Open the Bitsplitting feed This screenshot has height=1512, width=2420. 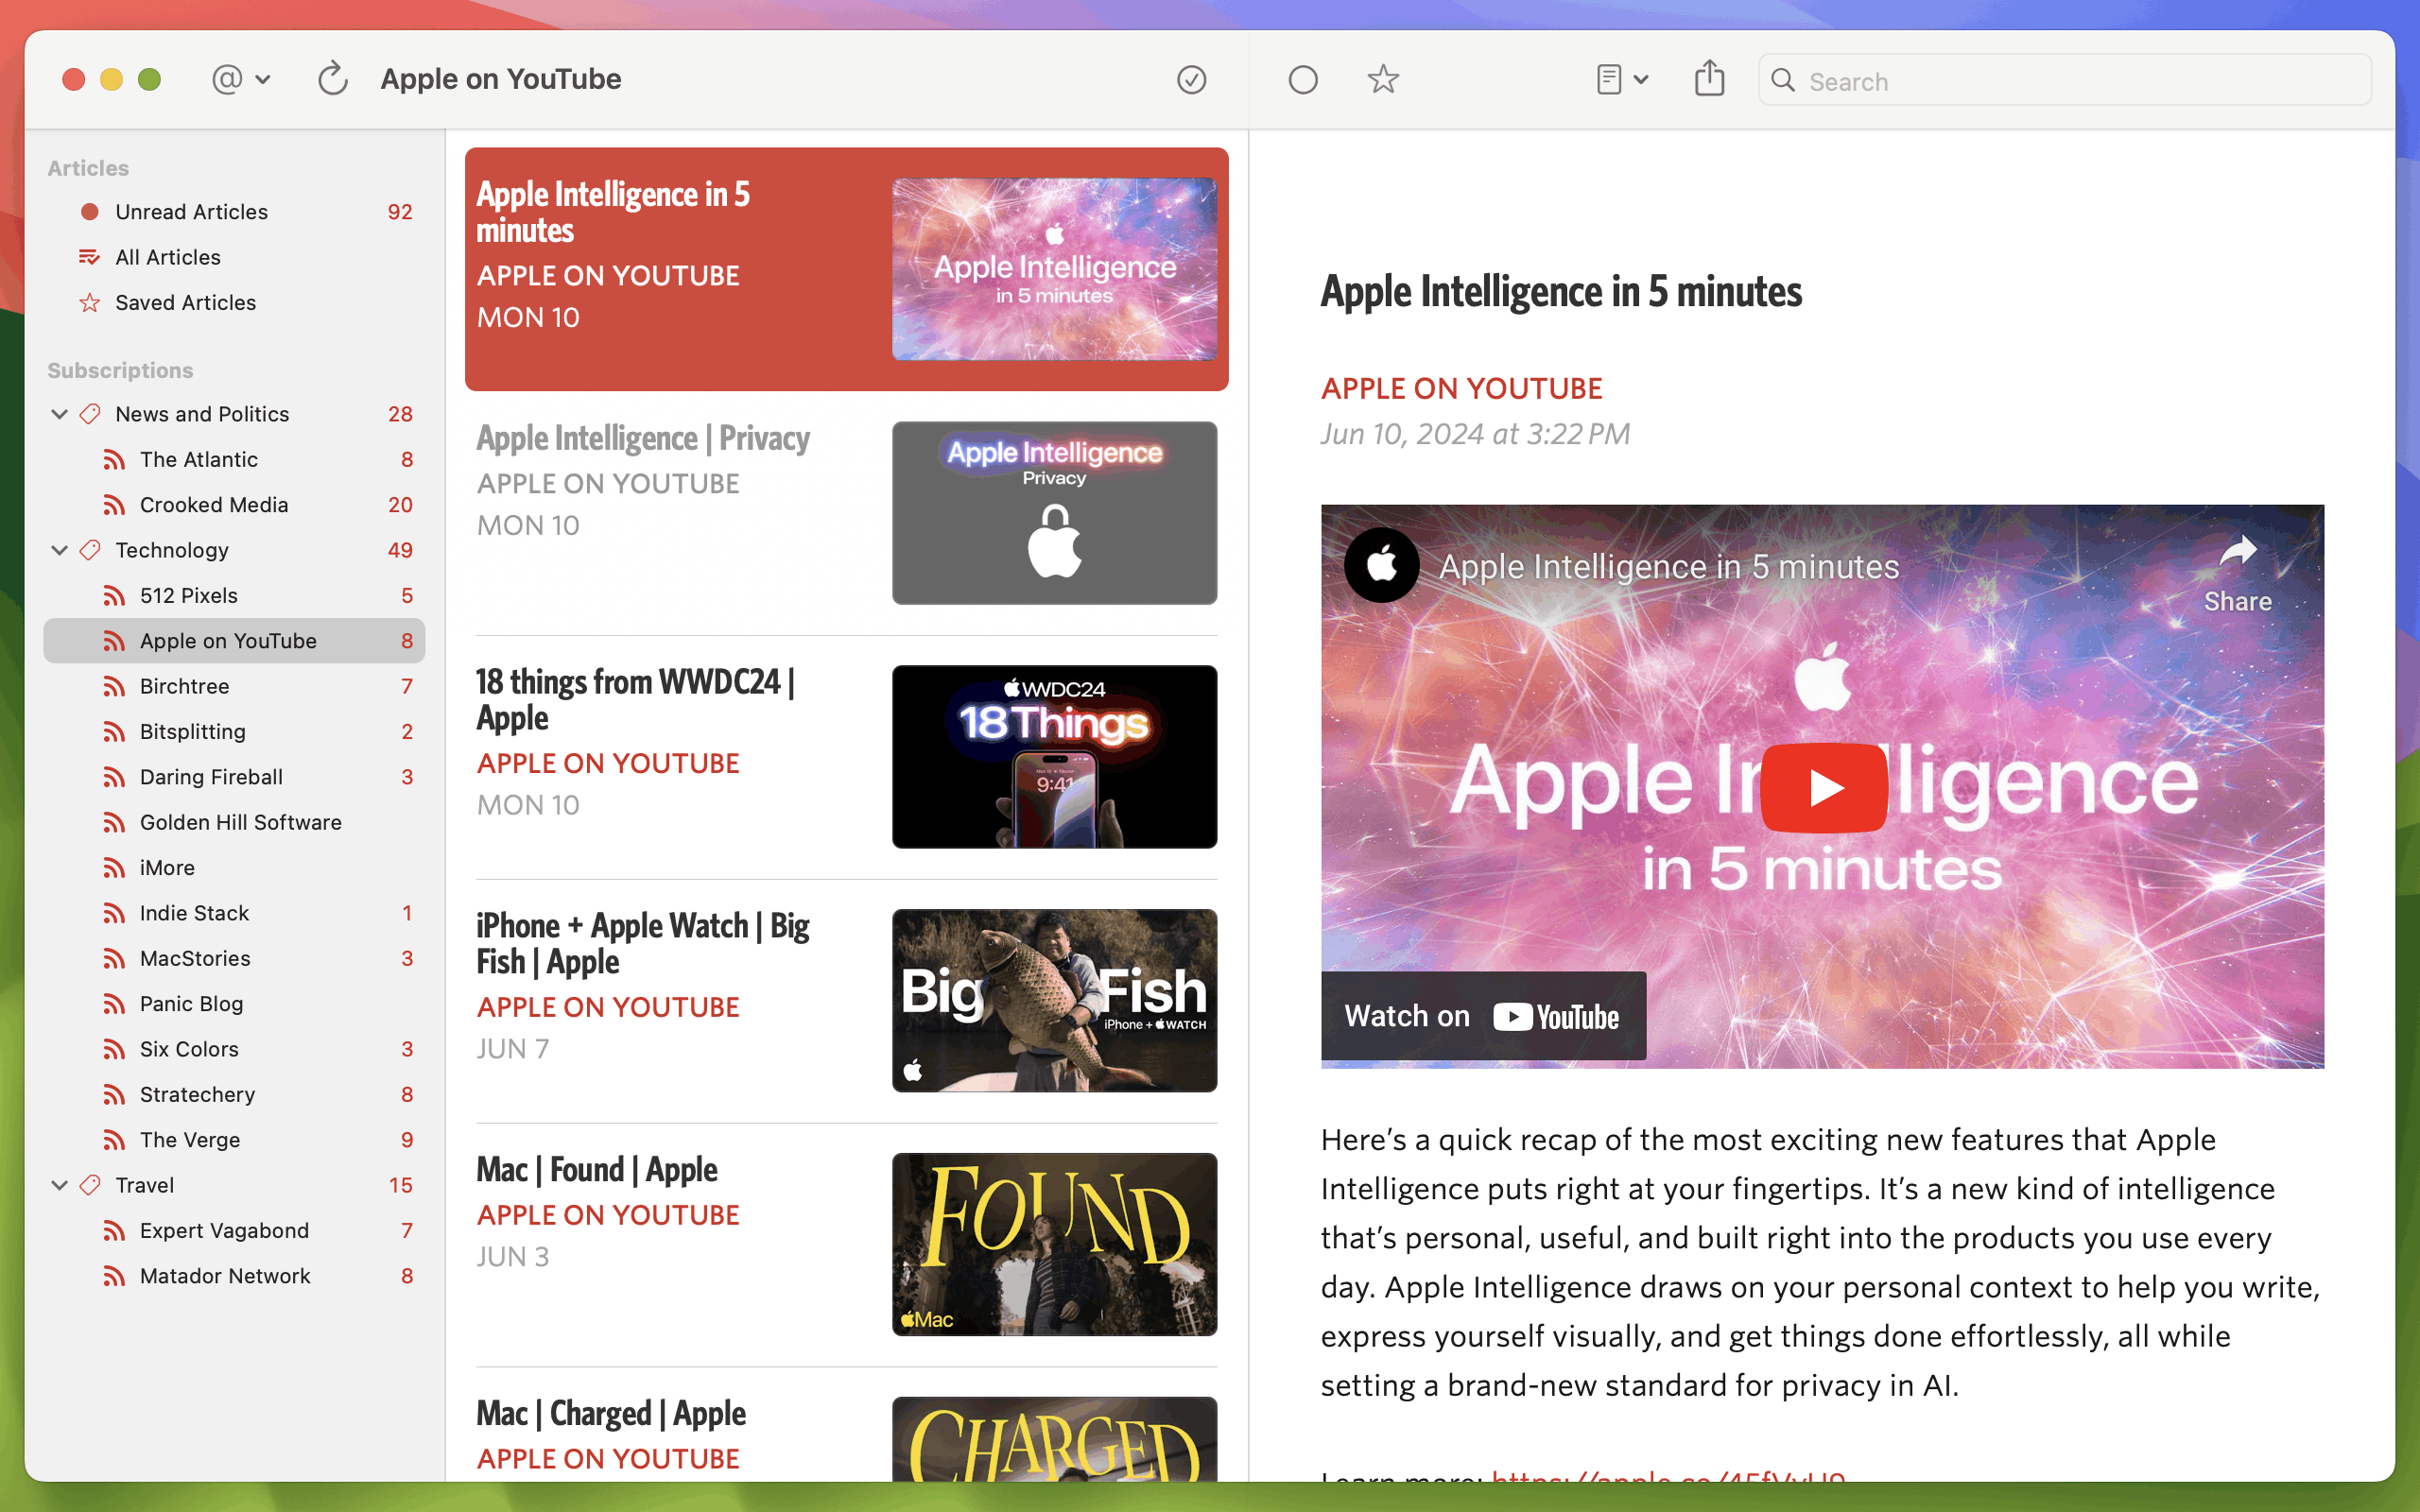234,731
